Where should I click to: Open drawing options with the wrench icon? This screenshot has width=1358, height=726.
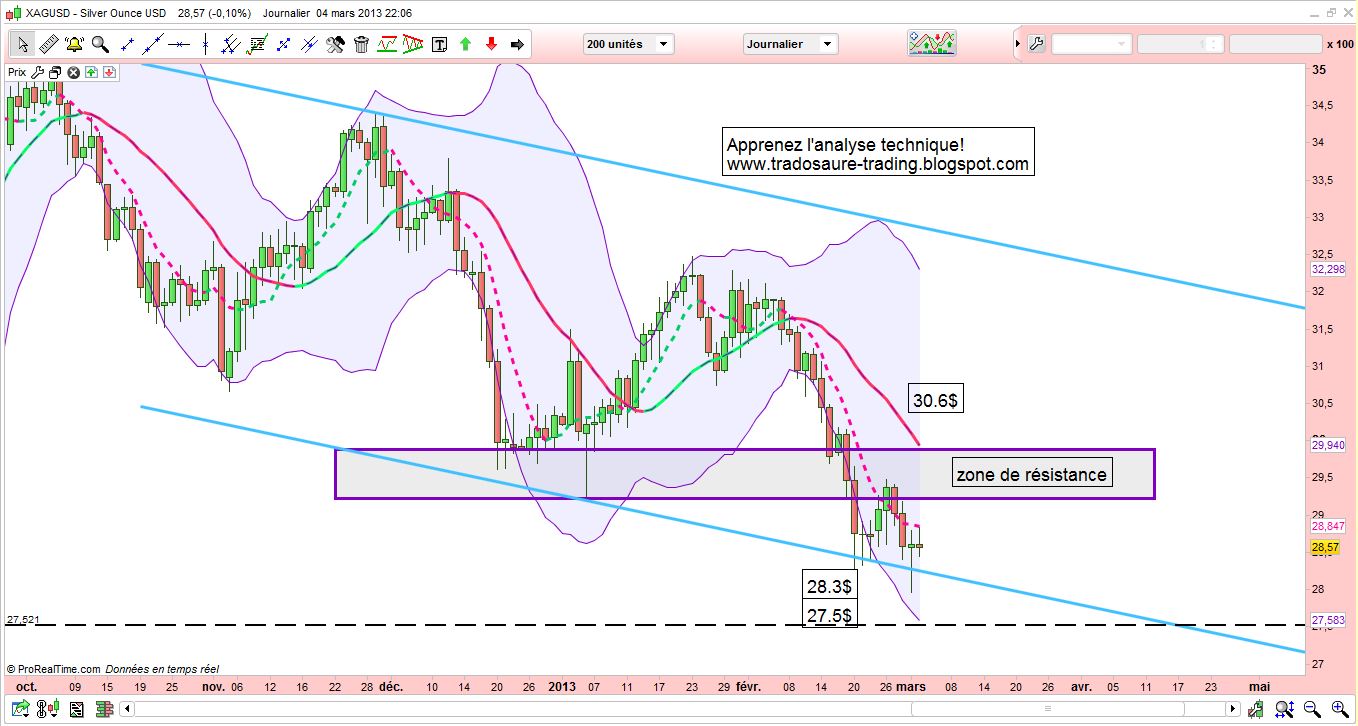point(334,44)
